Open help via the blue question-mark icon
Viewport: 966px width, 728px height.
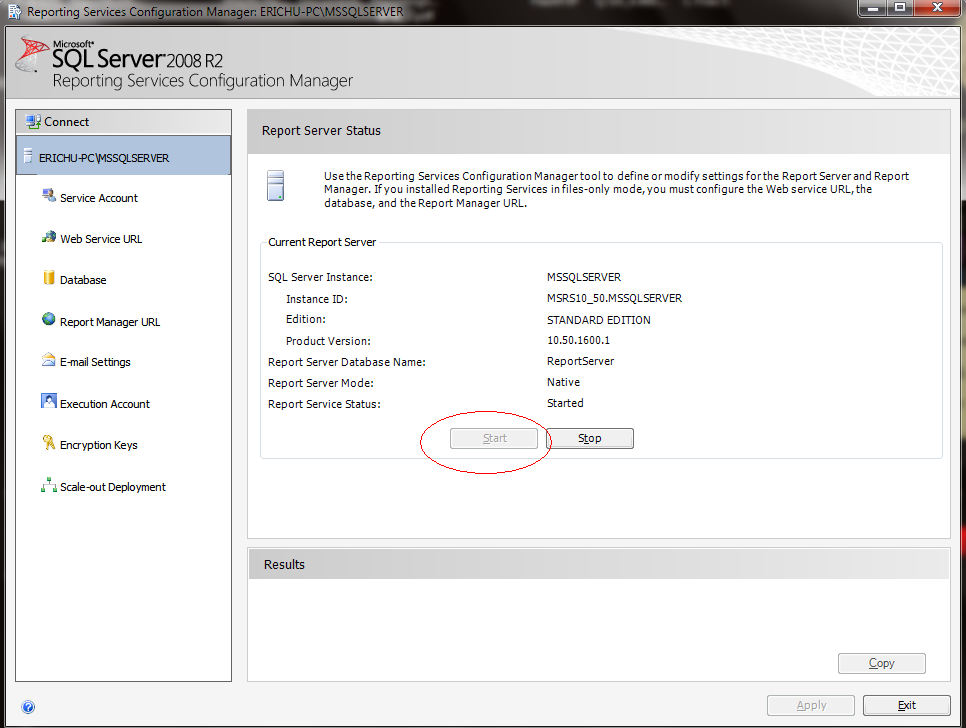pos(28,707)
